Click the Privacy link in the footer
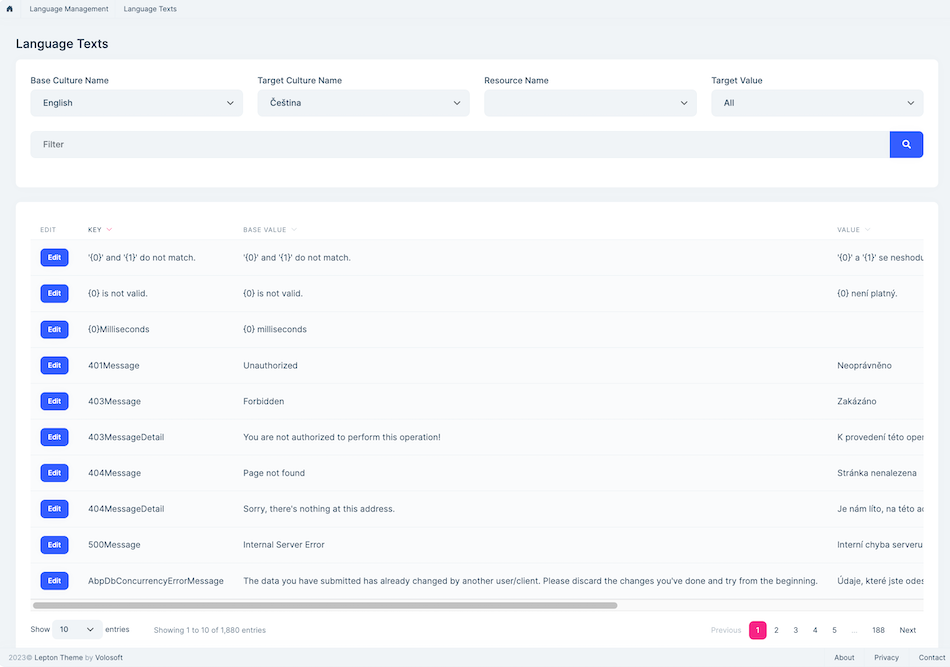 pyautogui.click(x=886, y=657)
